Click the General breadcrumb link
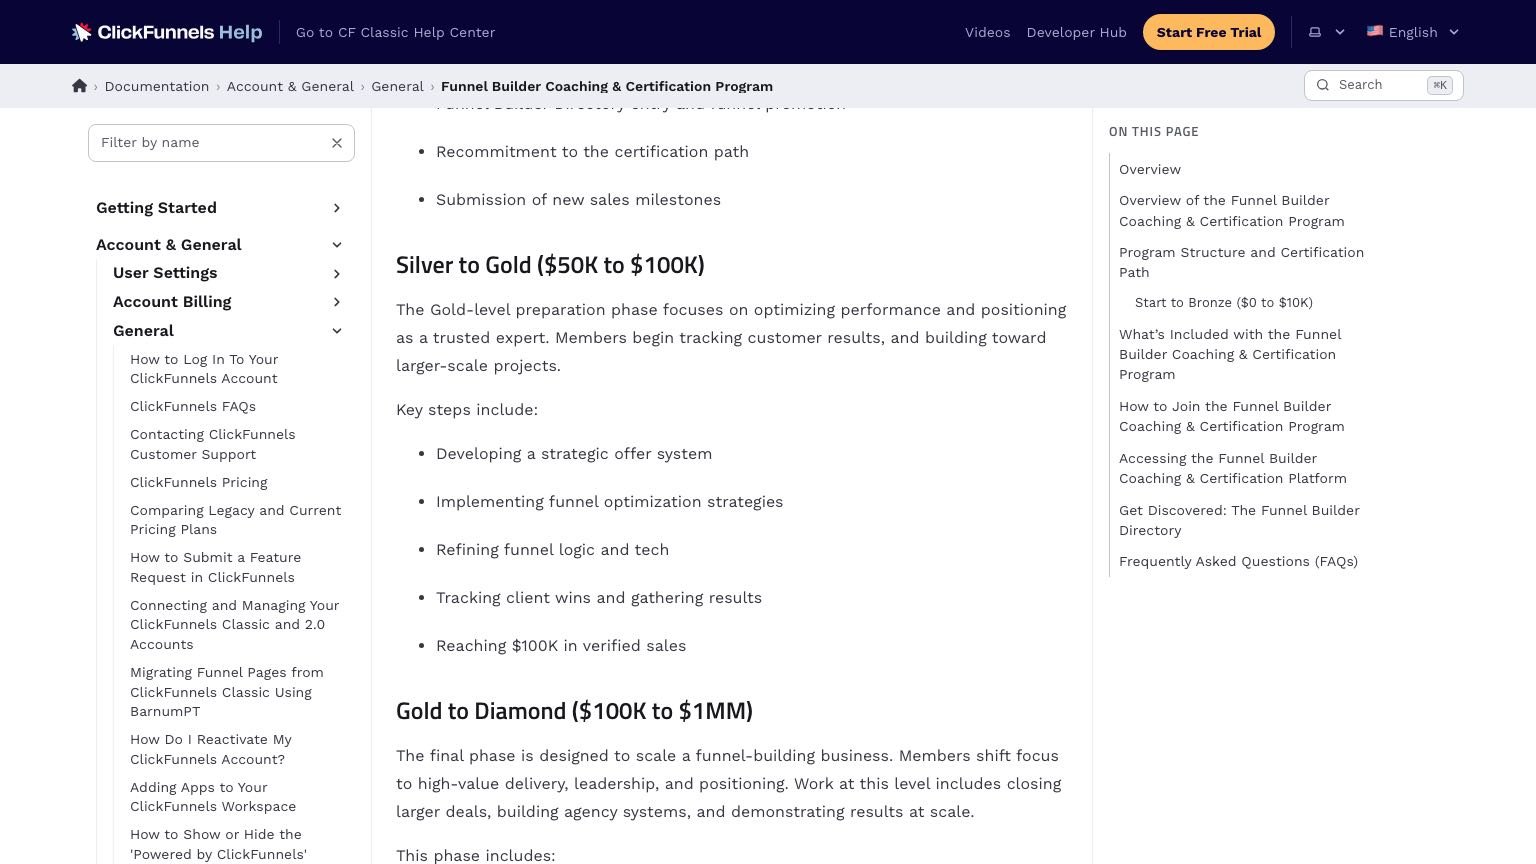Viewport: 1536px width, 864px height. pyautogui.click(x=397, y=86)
